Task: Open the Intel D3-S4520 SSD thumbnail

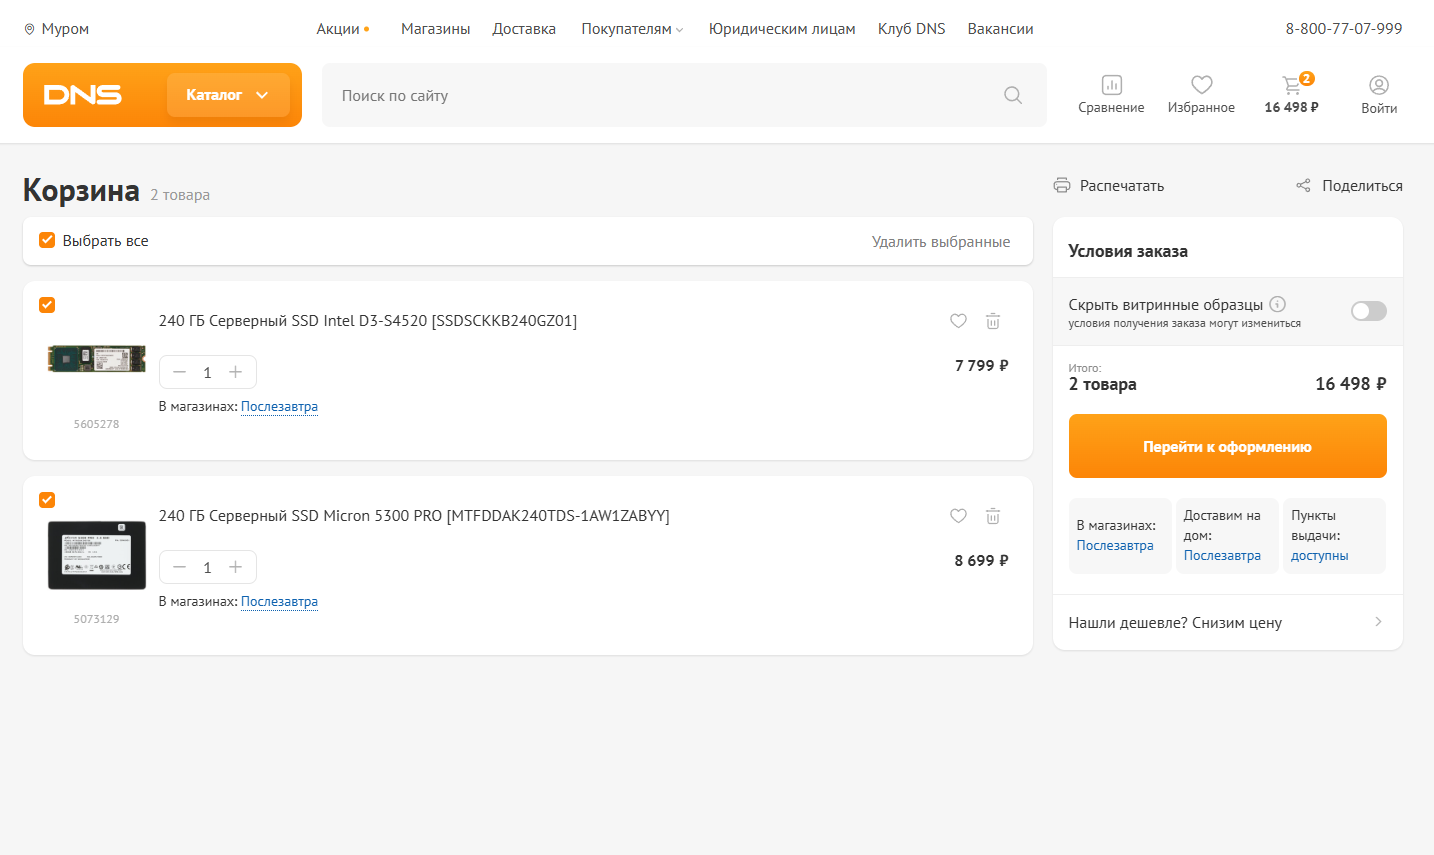Action: 97,359
